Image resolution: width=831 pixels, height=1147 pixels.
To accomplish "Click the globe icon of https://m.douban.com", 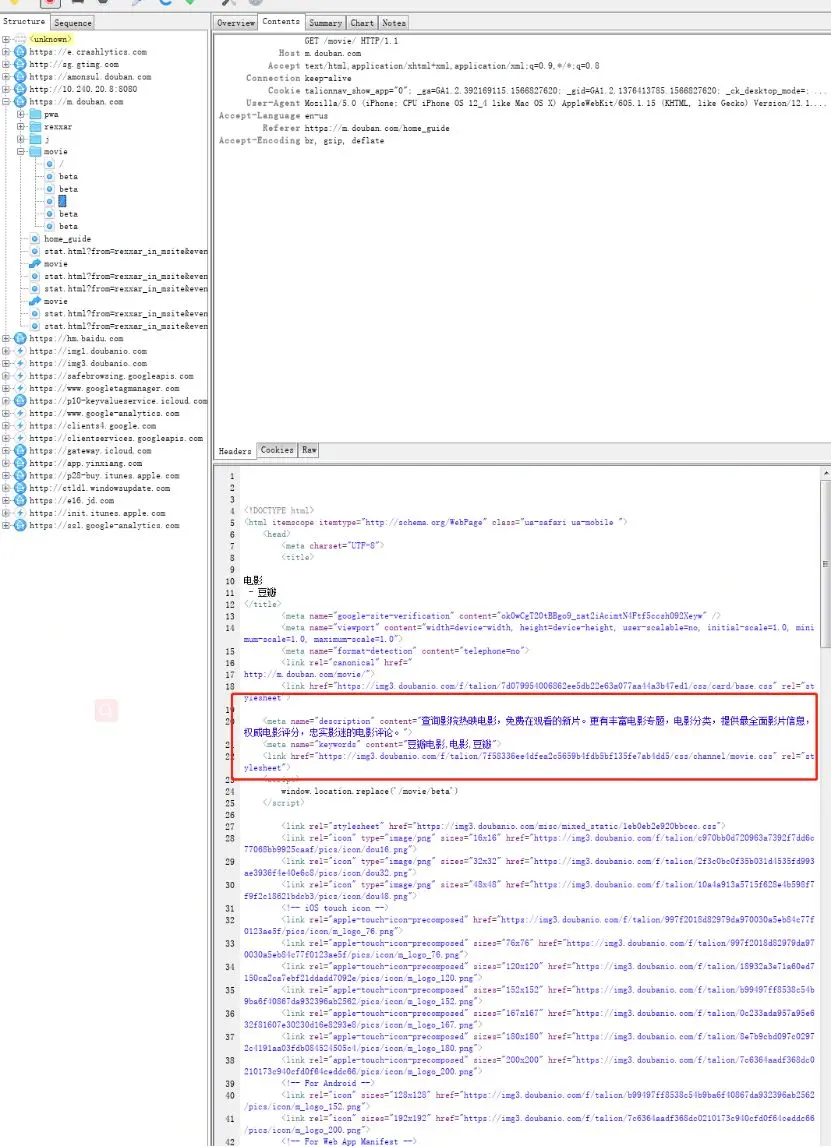I will (20, 102).
